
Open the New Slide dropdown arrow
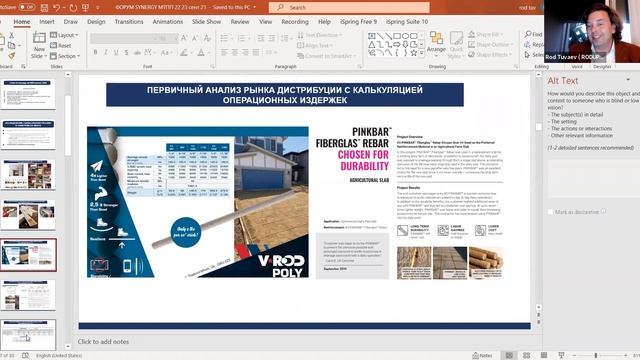[x=45, y=56]
